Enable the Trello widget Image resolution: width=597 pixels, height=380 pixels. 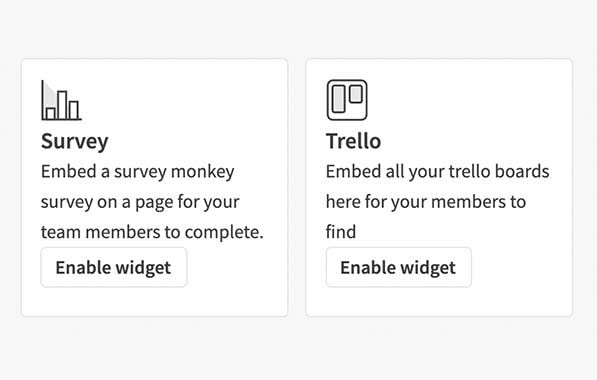[x=399, y=267]
